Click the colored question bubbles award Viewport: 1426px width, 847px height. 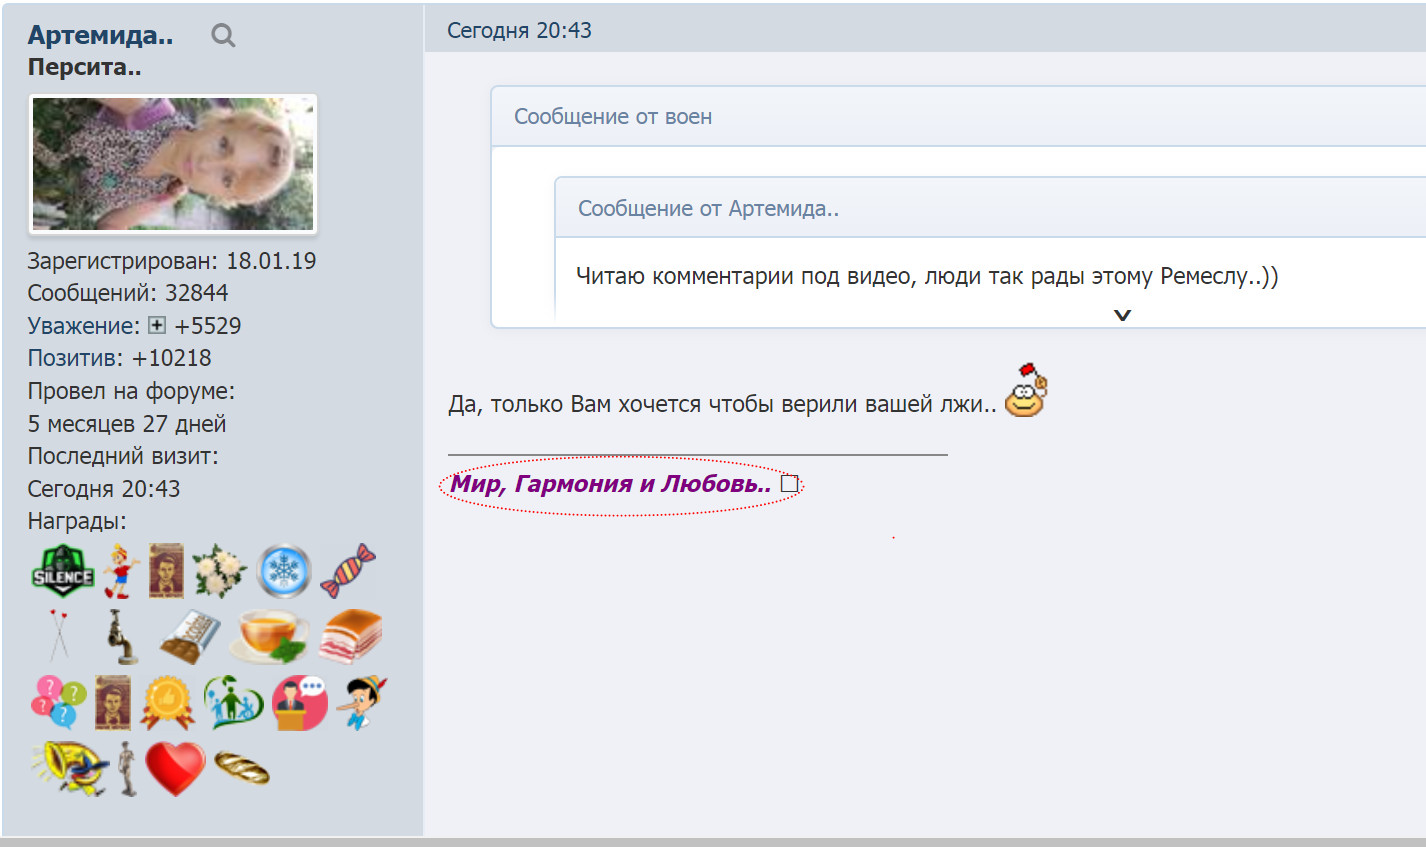58,702
